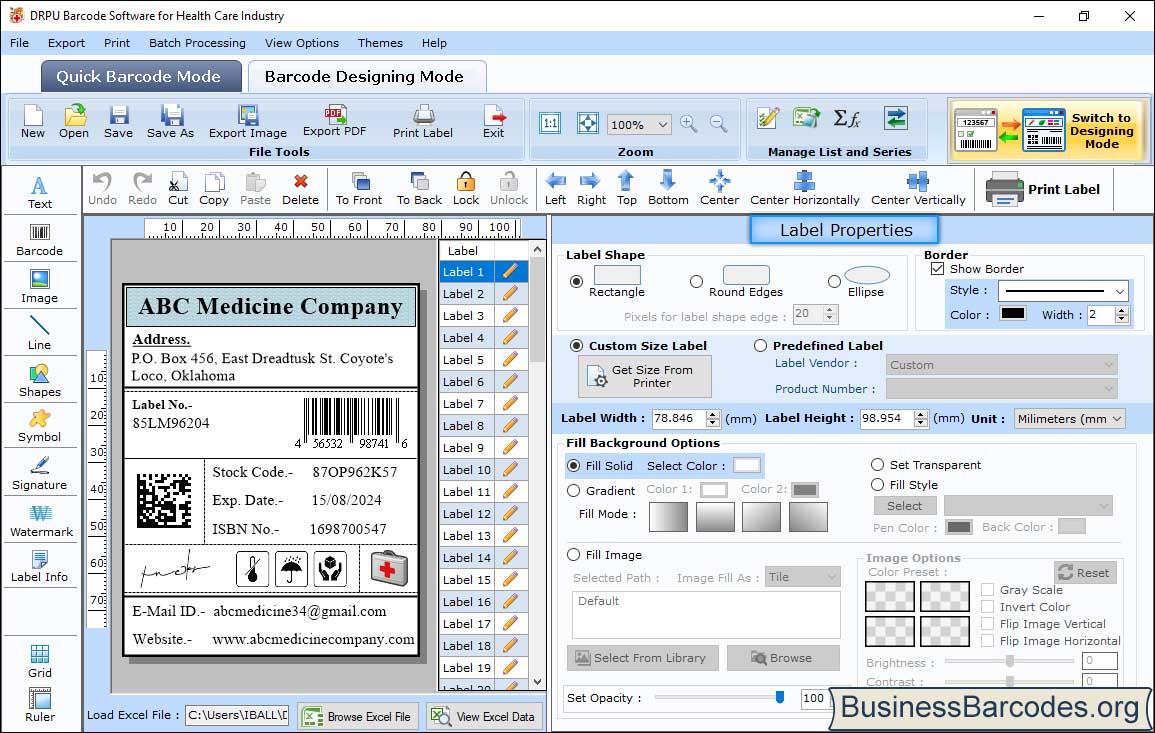Click Label Height spinner arrows
This screenshot has height=733, width=1155.
pyautogui.click(x=921, y=418)
